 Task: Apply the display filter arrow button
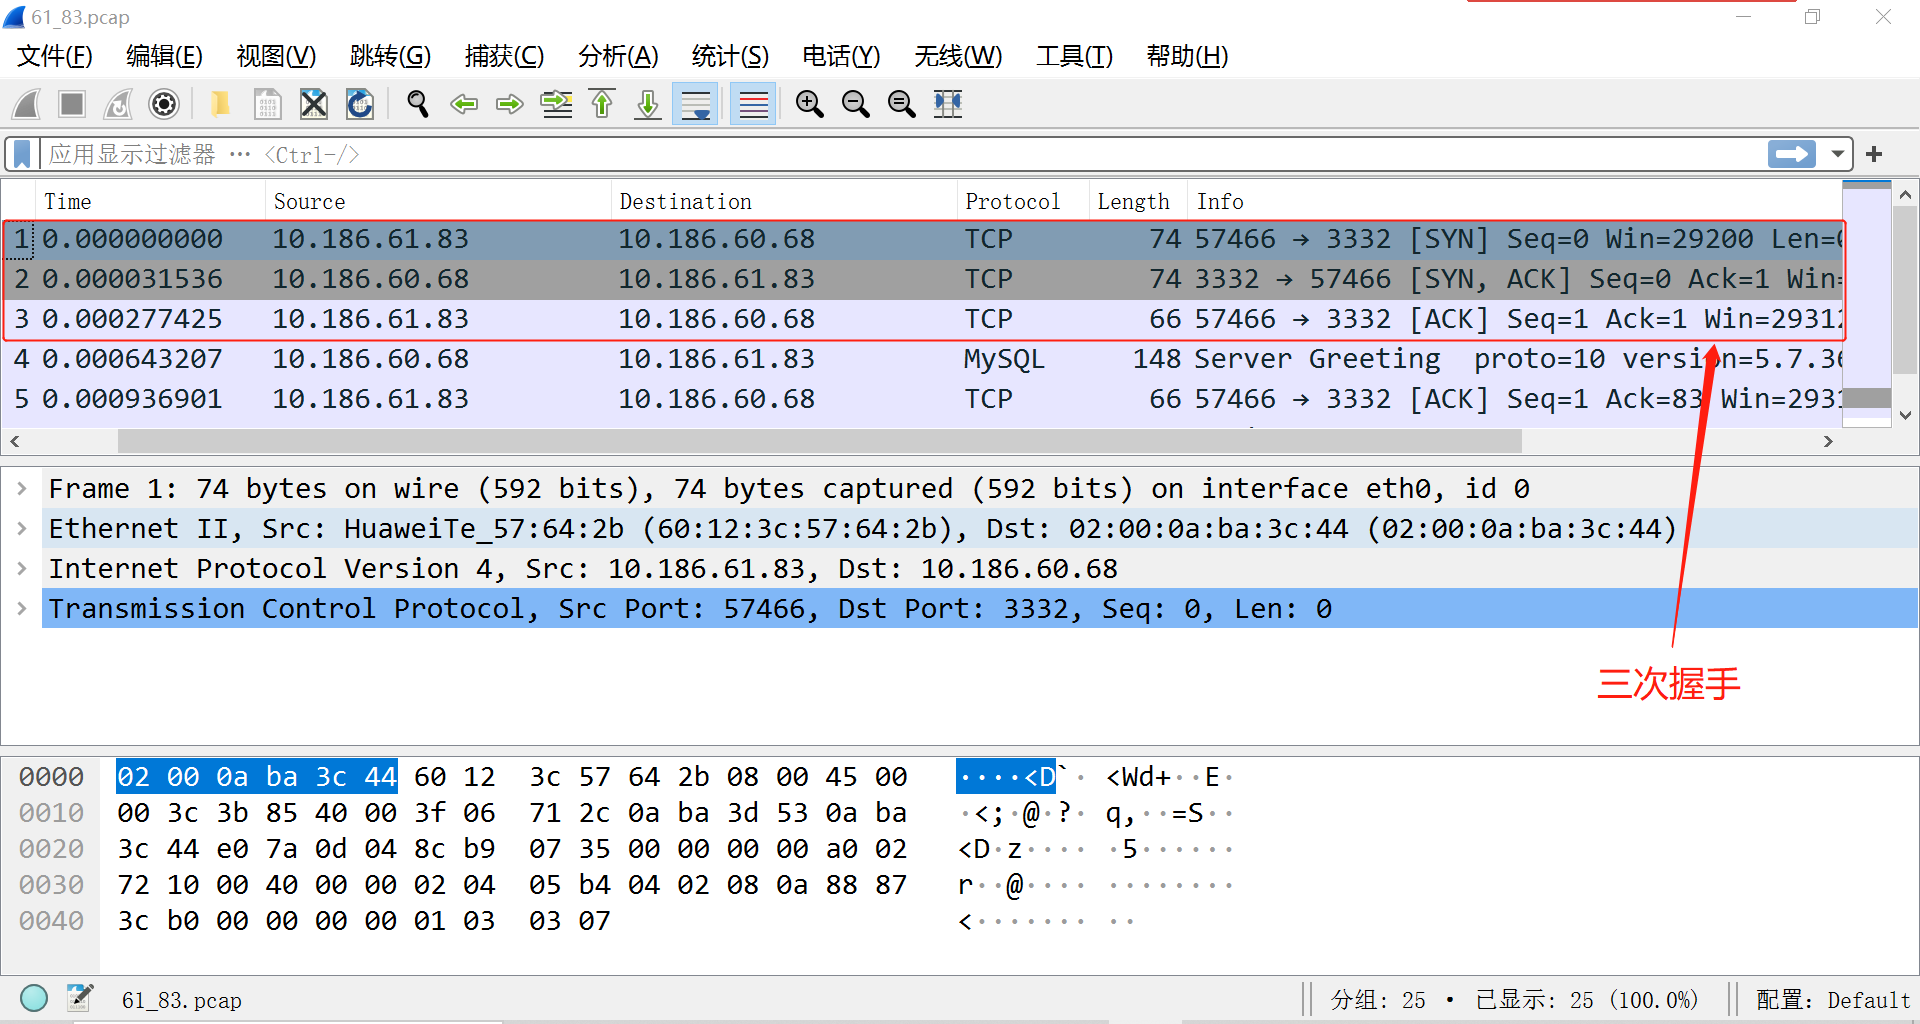click(x=1791, y=154)
